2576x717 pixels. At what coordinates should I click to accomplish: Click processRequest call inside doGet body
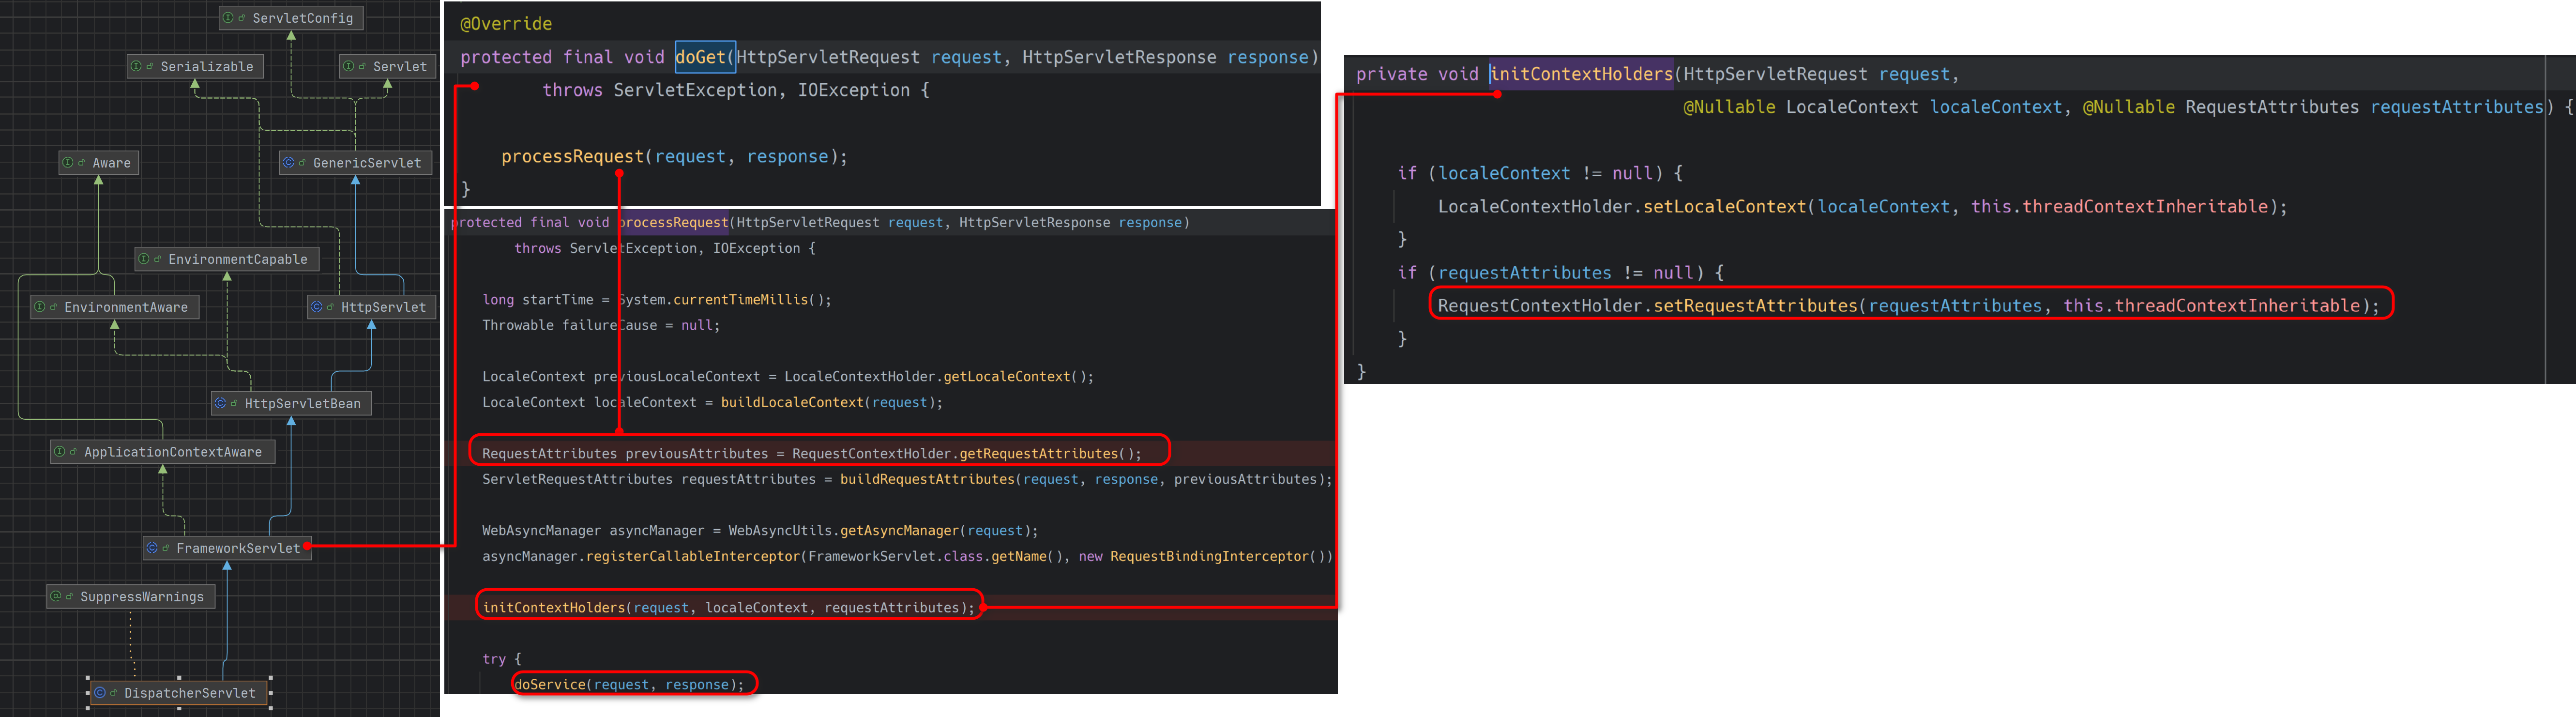point(573,156)
